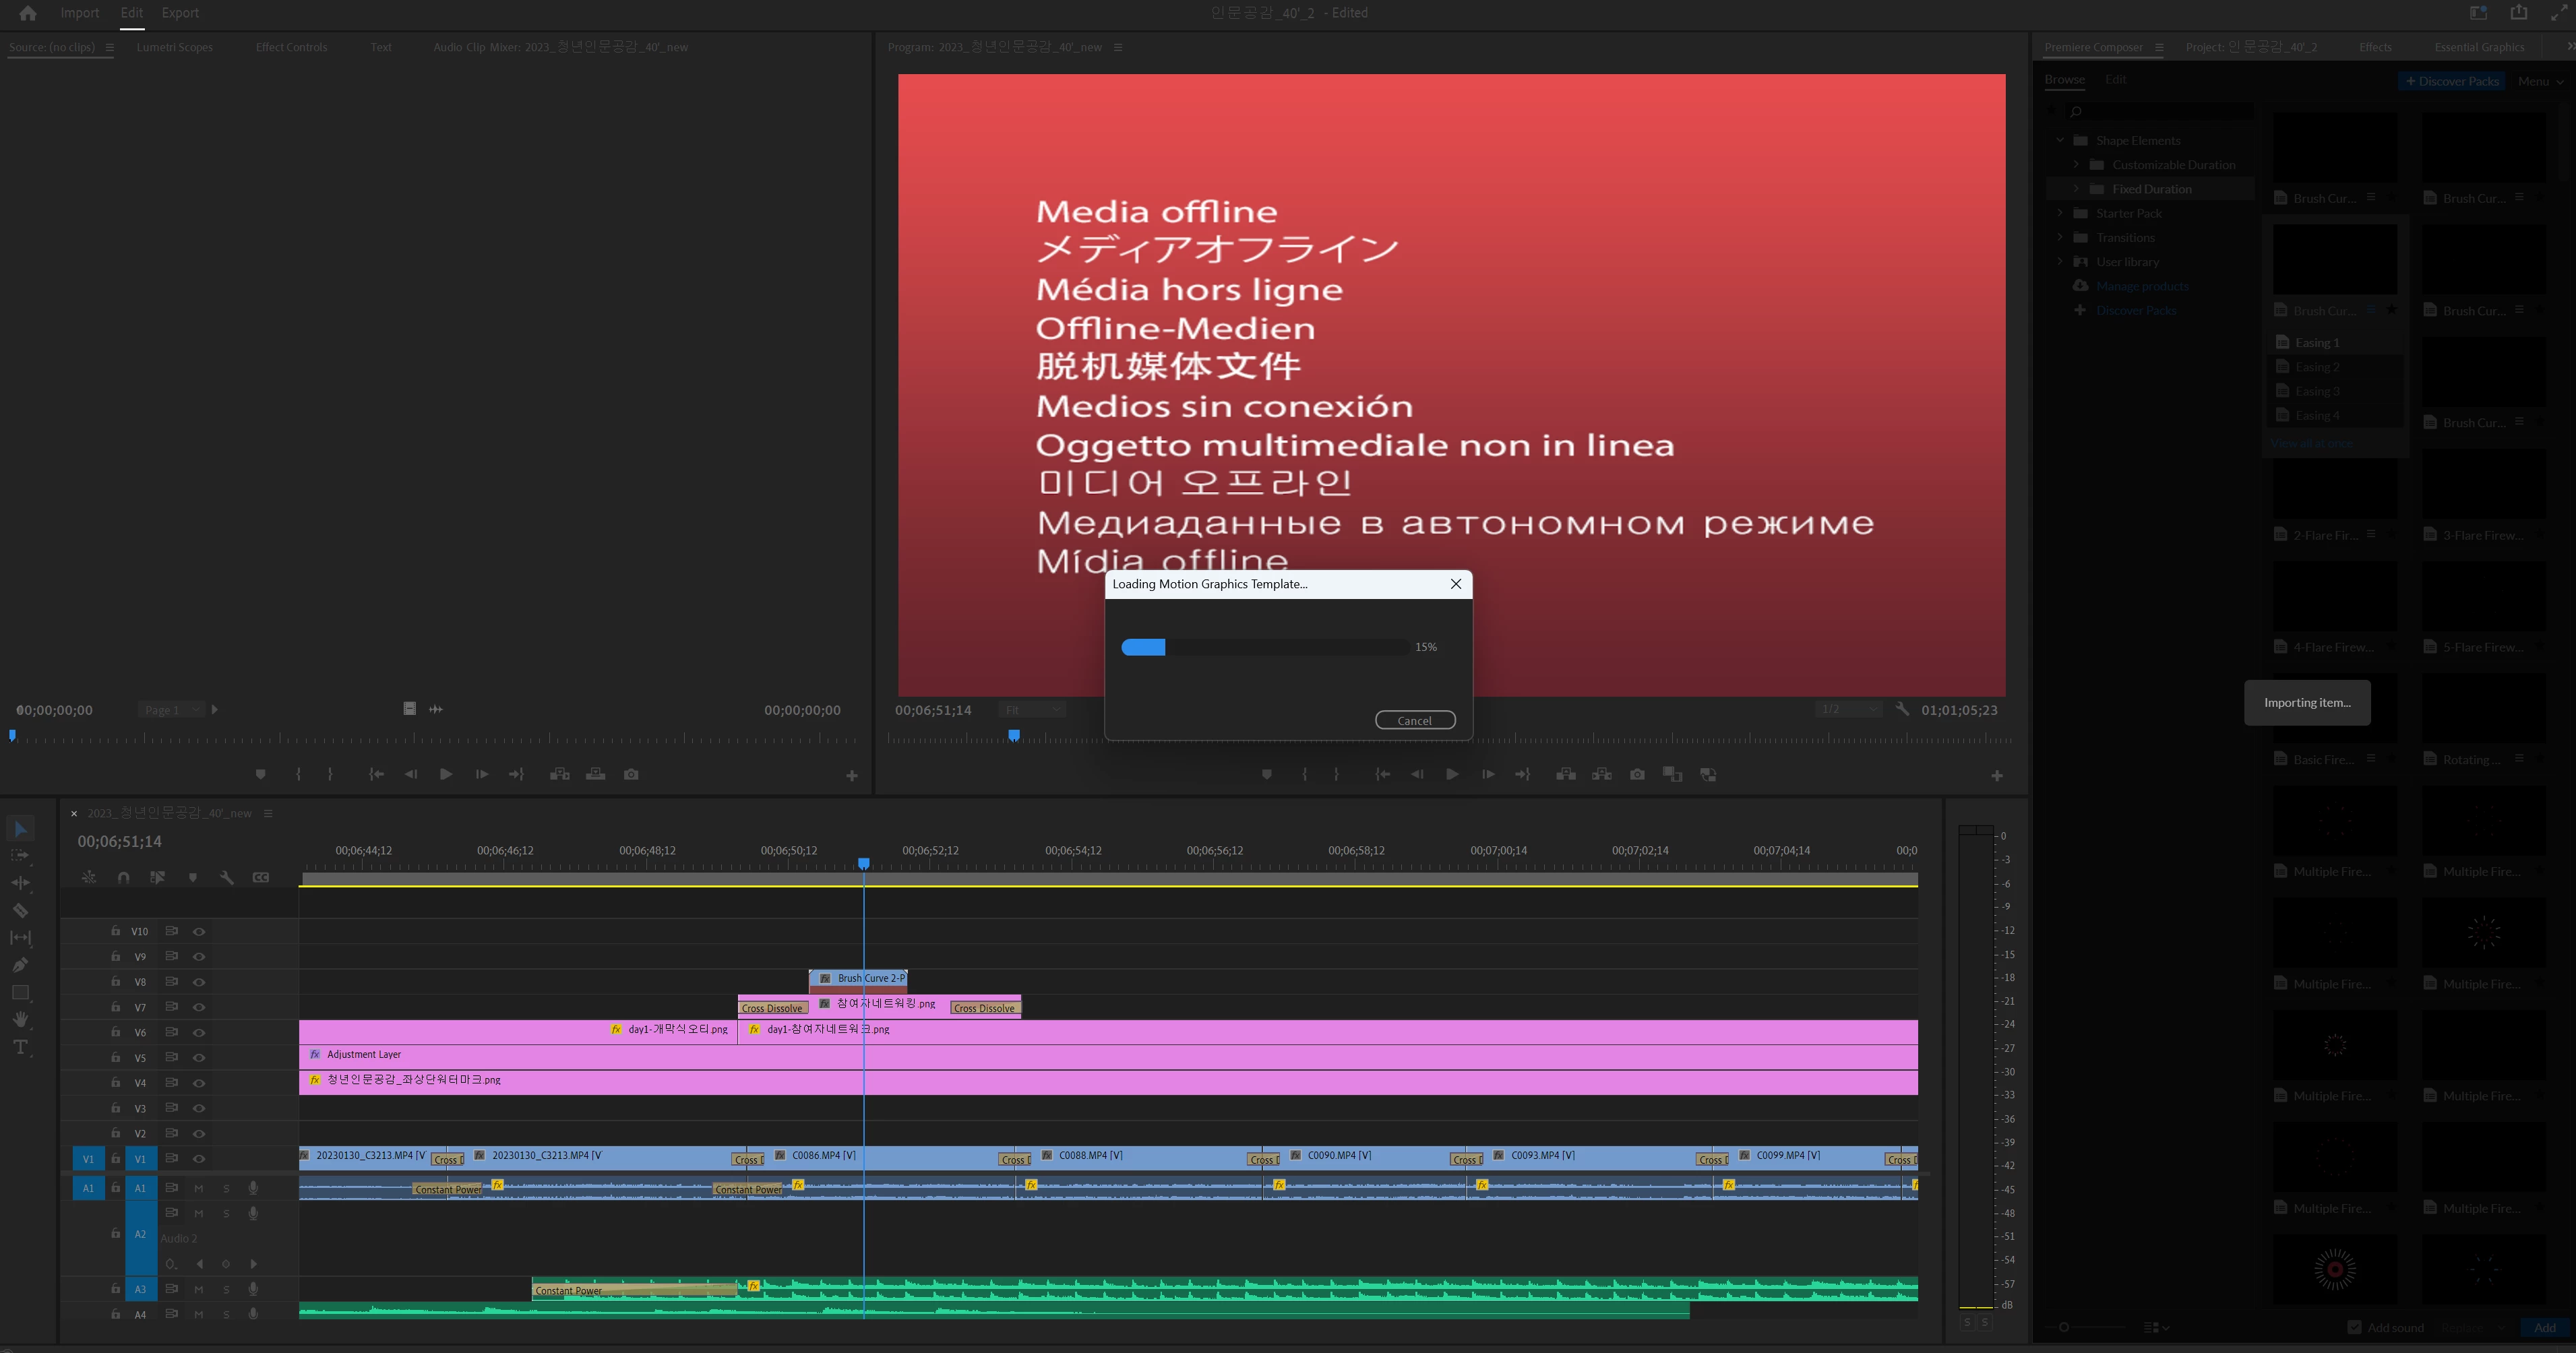Viewport: 2576px width, 1353px height.
Task: Mute audio track A1
Action: pos(198,1188)
